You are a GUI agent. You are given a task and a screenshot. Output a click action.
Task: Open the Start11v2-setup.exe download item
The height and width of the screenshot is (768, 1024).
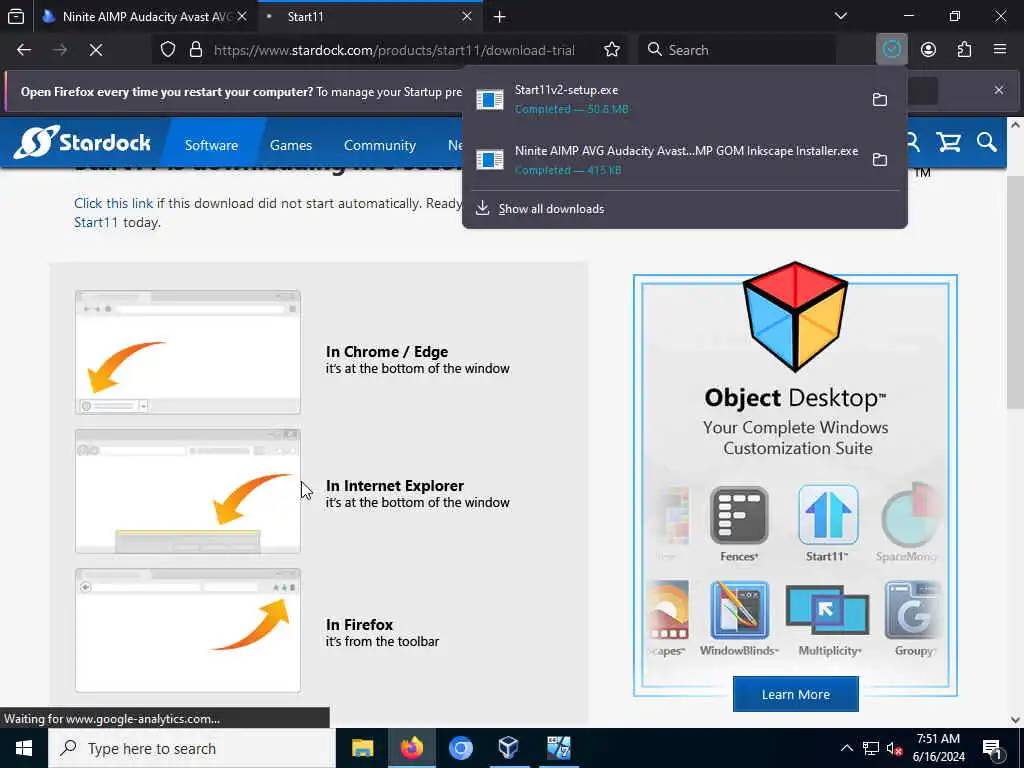click(x=664, y=99)
